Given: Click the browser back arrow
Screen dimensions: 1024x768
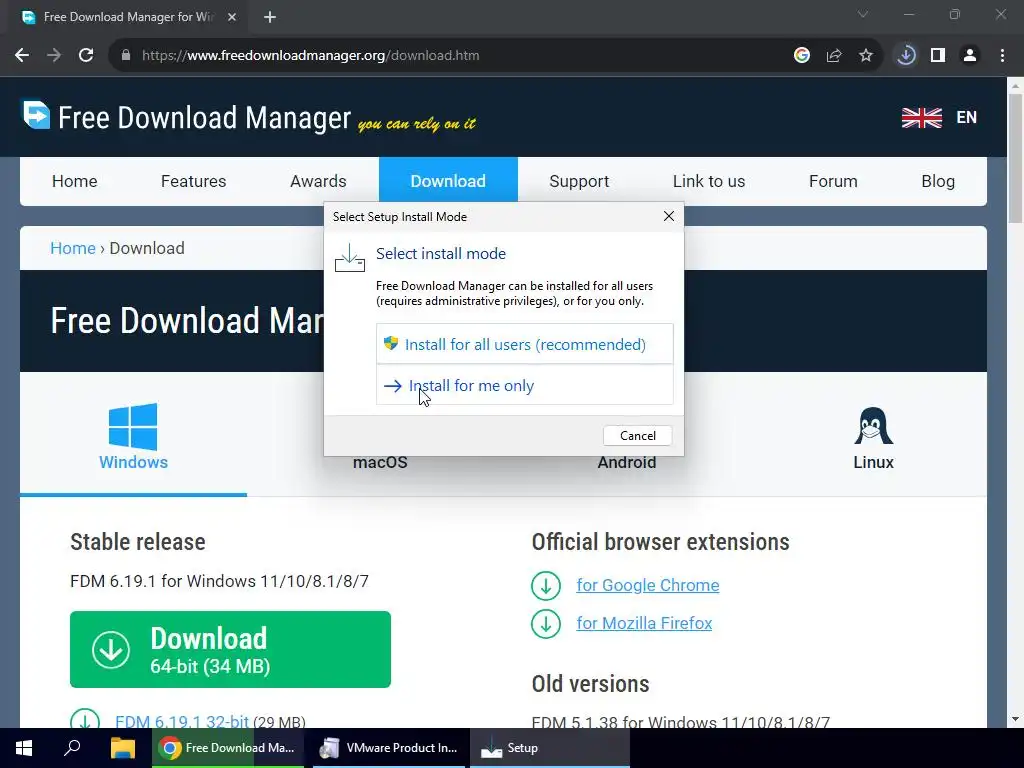Looking at the screenshot, I should pos(22,56).
